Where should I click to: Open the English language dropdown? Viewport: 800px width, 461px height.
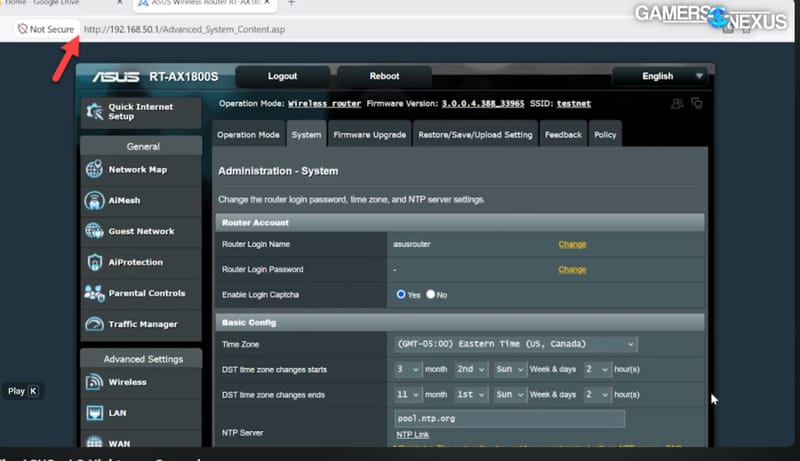pyautogui.click(x=659, y=76)
